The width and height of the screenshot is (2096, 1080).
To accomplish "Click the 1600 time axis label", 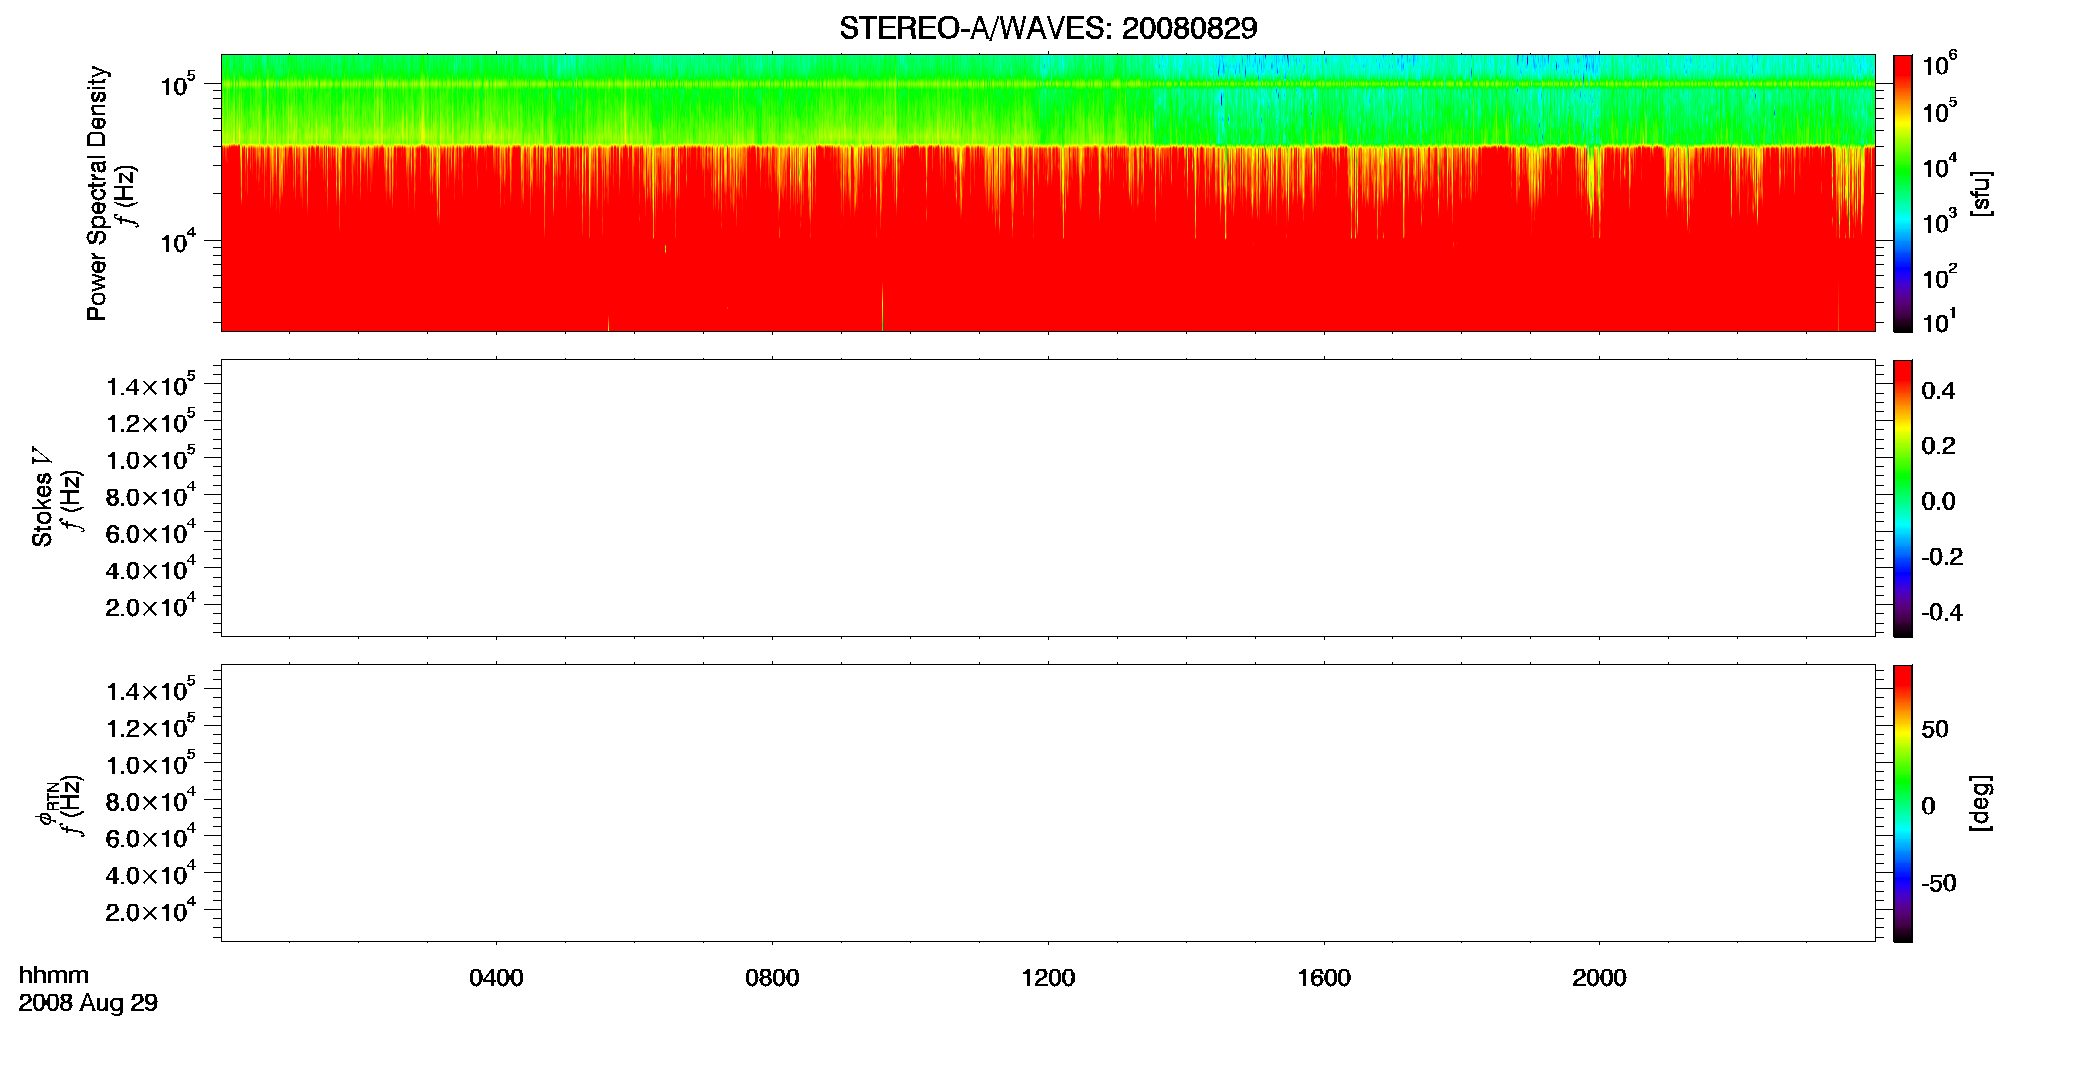I will coord(1324,978).
